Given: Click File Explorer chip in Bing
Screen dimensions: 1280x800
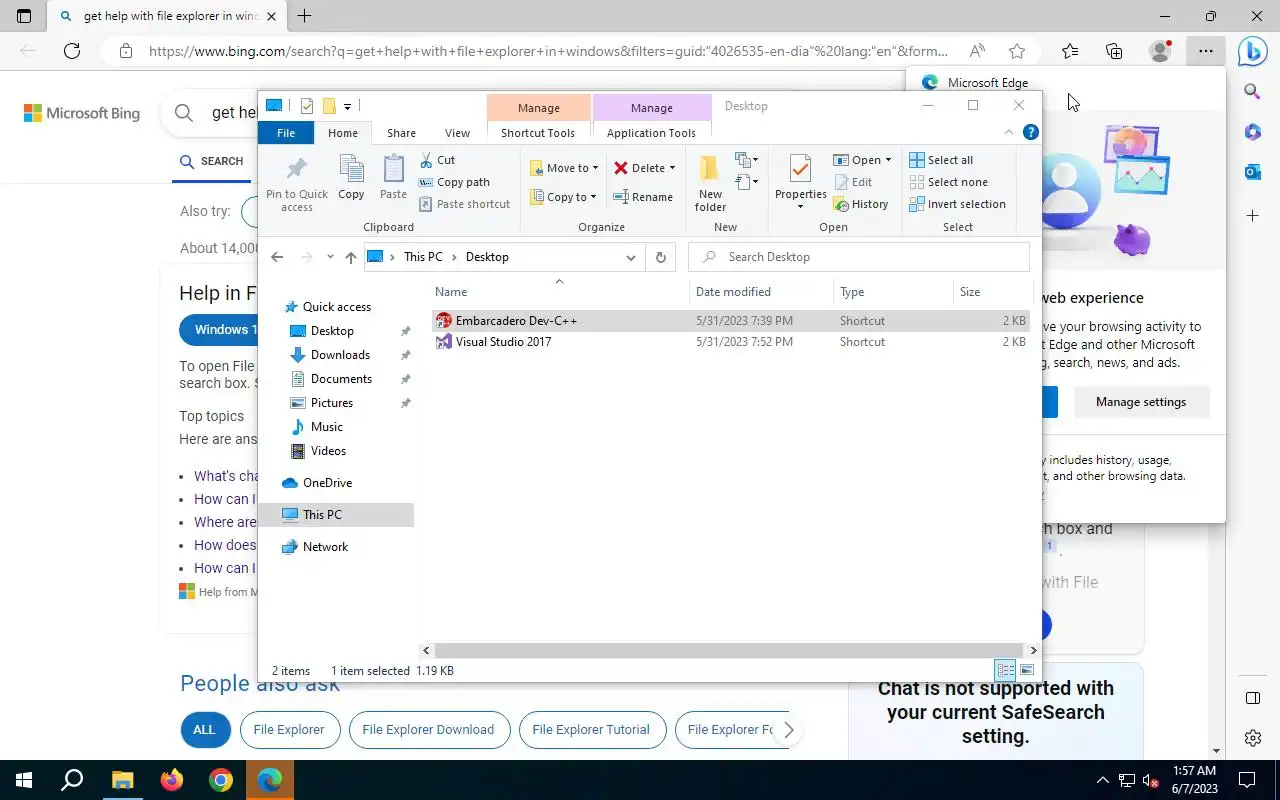Looking at the screenshot, I should [289, 730].
